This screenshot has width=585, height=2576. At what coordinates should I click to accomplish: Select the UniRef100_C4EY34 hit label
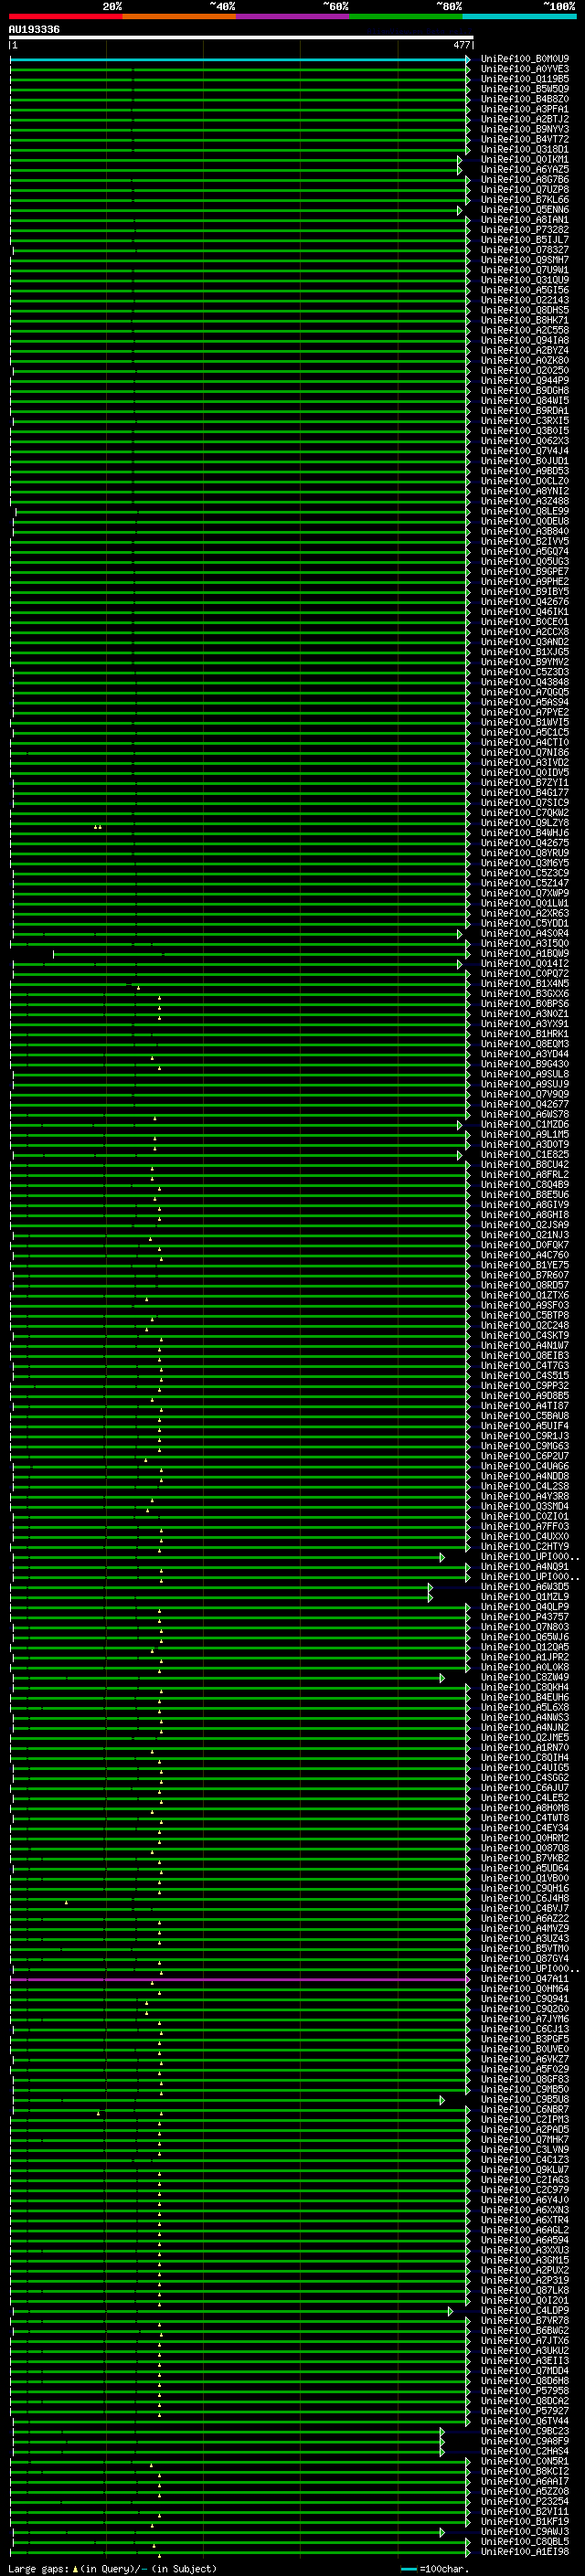pos(525,1828)
